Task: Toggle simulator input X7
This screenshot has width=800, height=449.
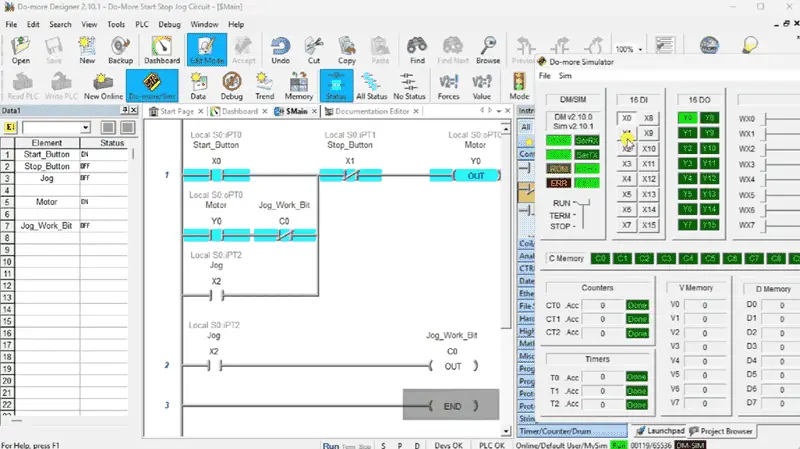Action: coord(627,225)
